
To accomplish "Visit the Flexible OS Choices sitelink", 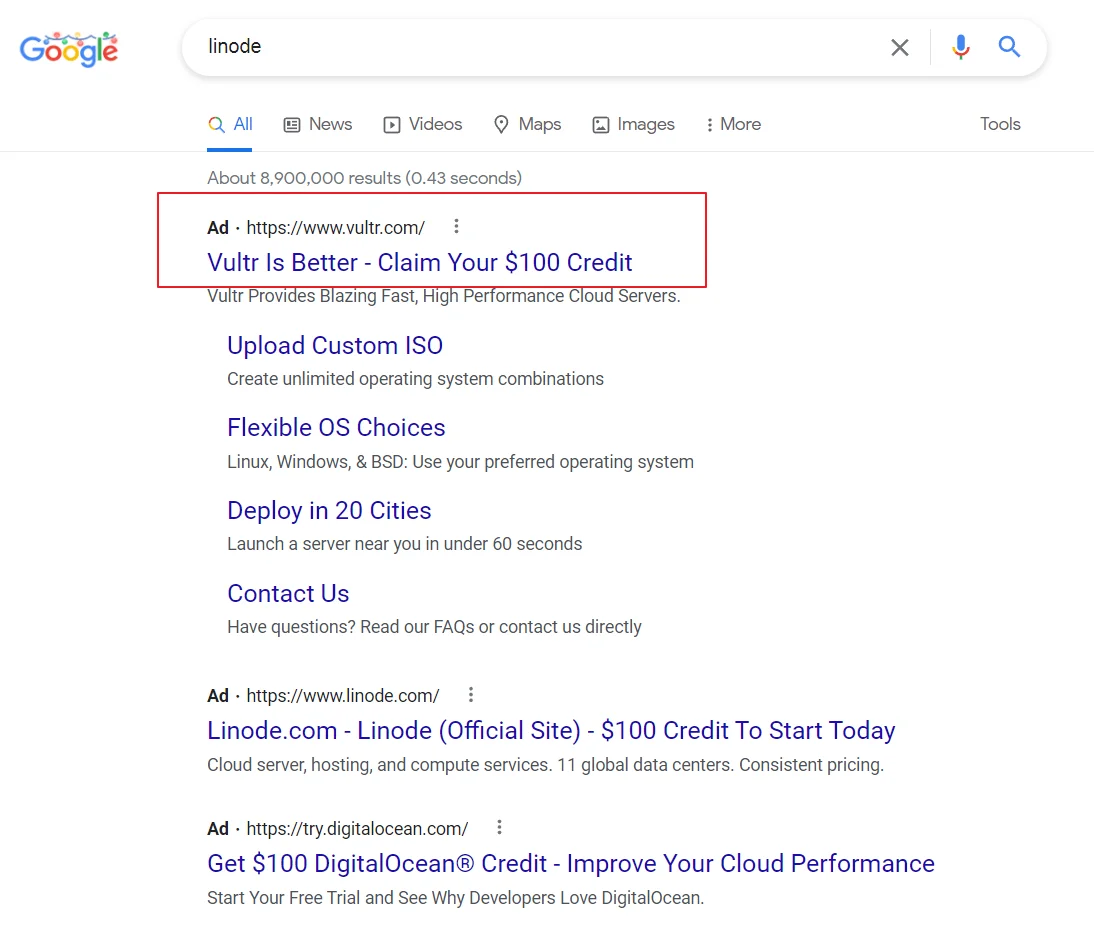I will pos(336,427).
